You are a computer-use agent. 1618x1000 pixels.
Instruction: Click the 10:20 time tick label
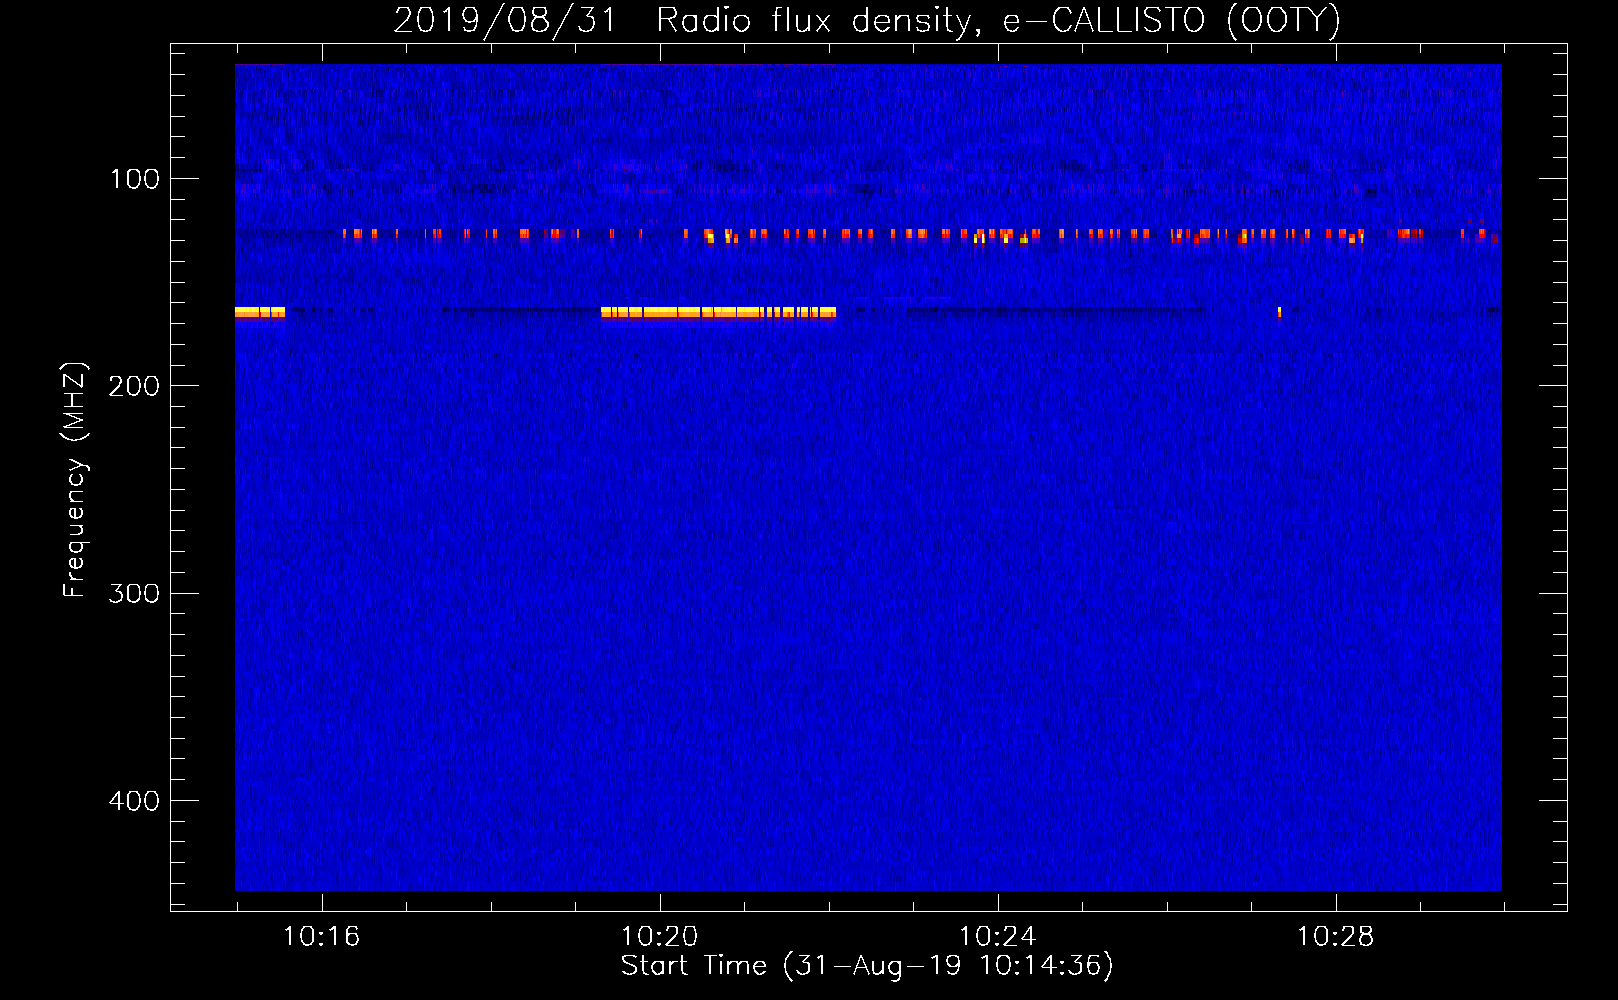click(x=659, y=937)
